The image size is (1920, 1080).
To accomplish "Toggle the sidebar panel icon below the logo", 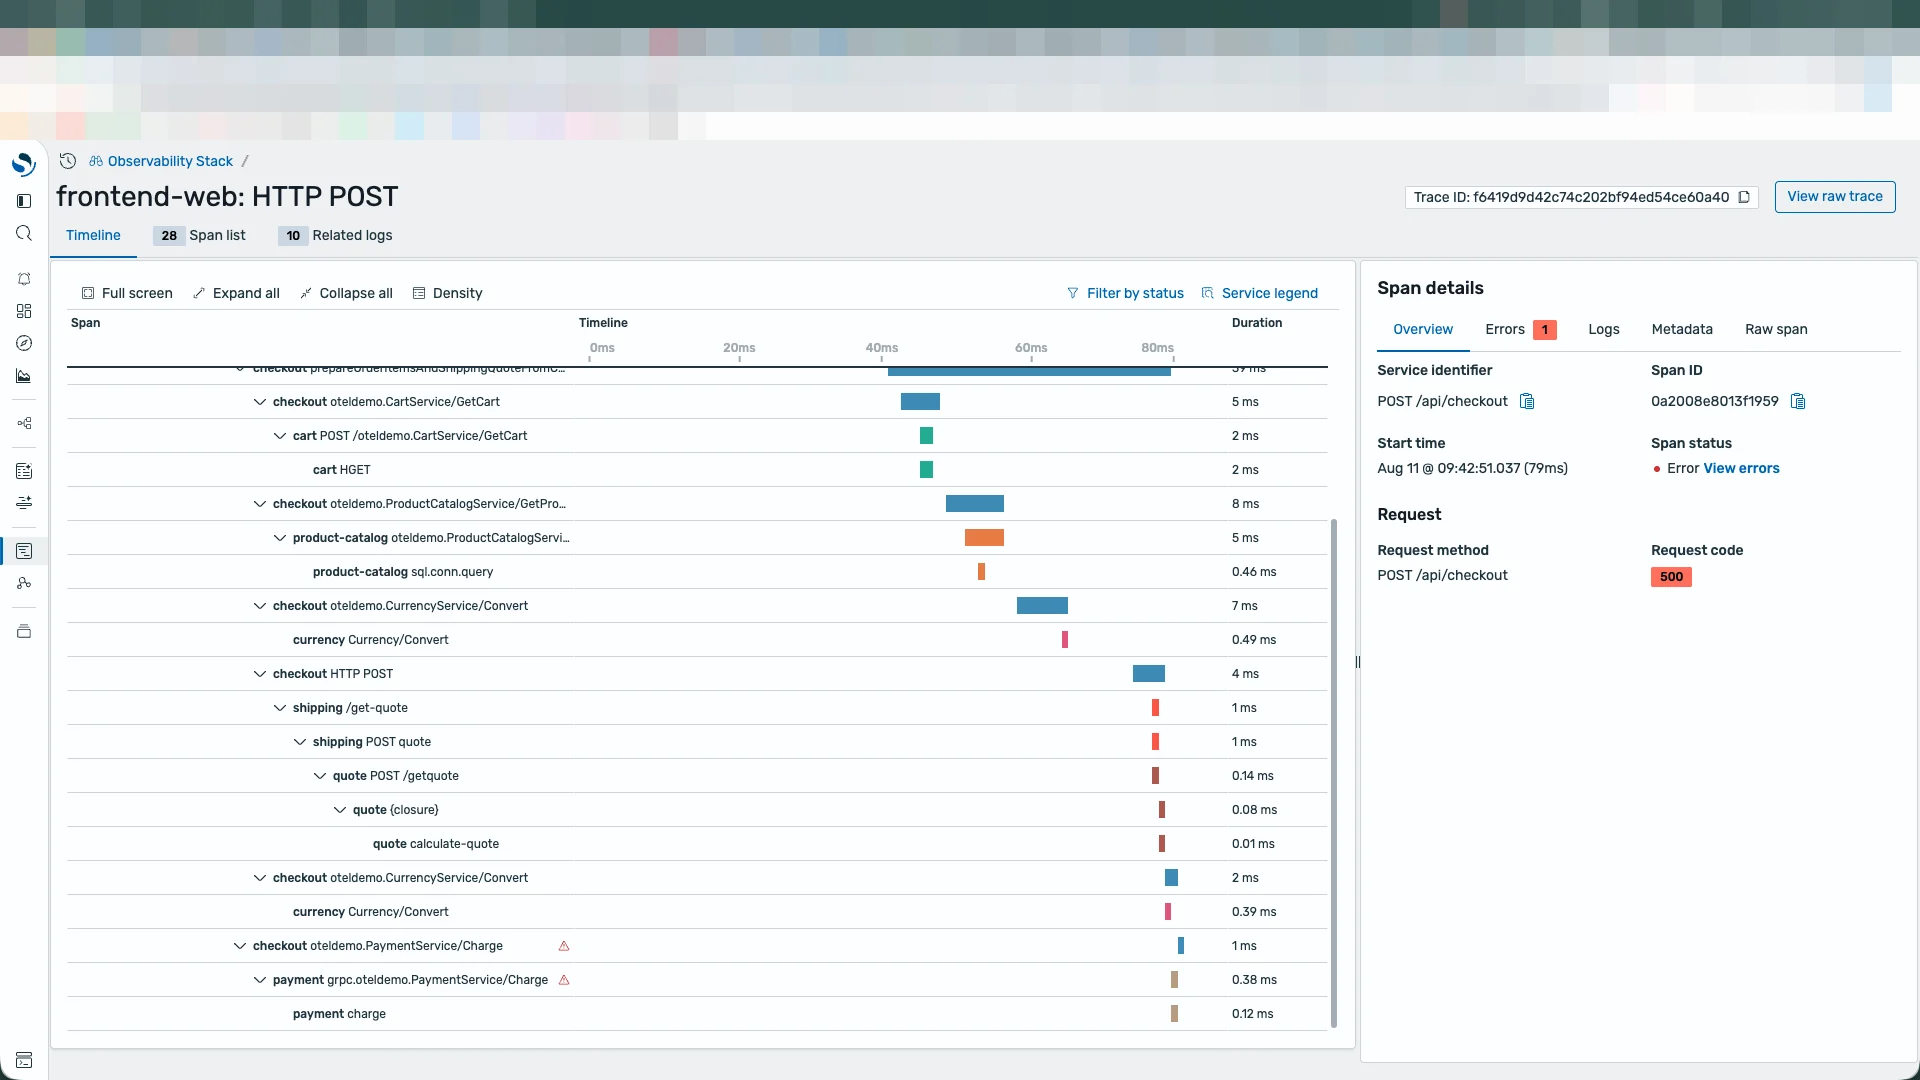I will (24, 201).
